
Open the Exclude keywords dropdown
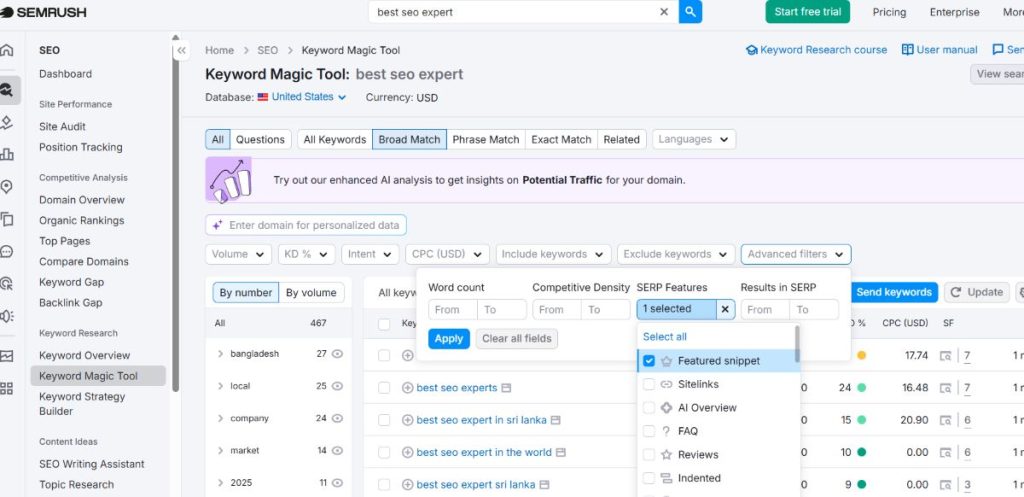pos(676,254)
